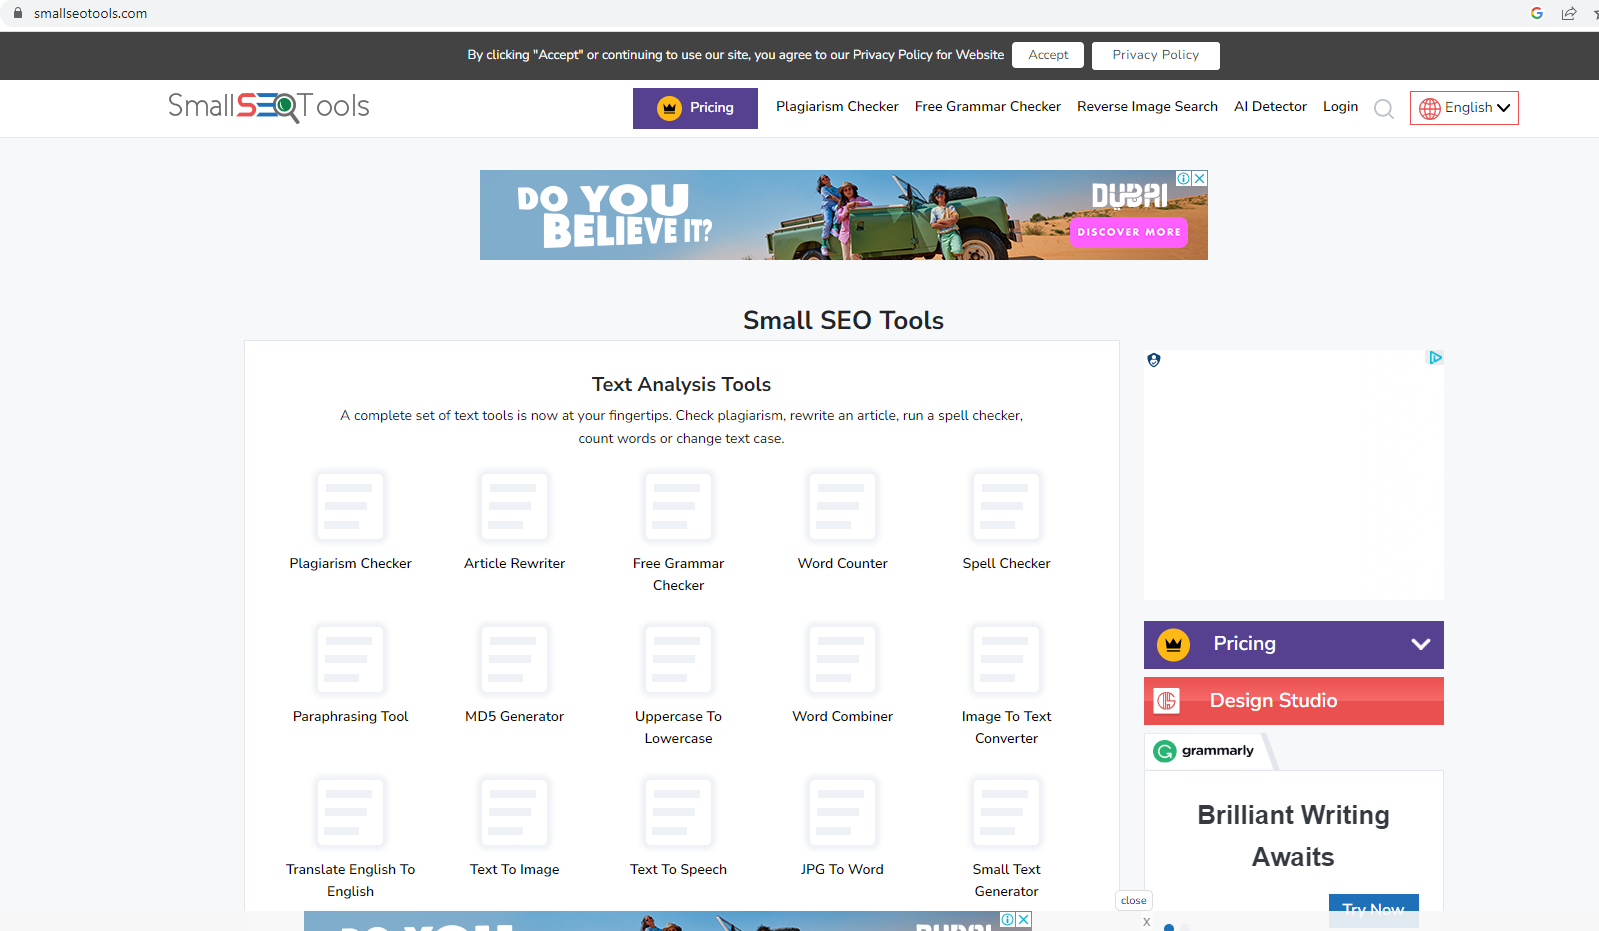Click the Plagiarism Checker text link
Viewport: 1599px width, 931px height.
(x=350, y=563)
